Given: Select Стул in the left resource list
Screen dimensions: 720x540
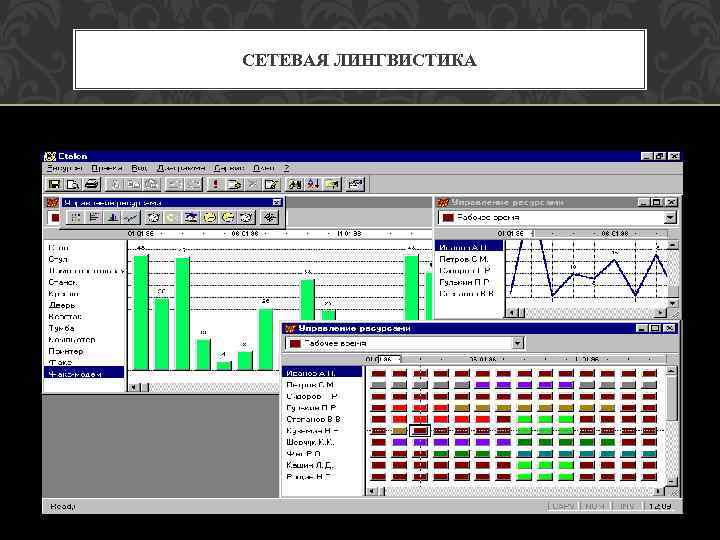Looking at the screenshot, I should pos(58,259).
